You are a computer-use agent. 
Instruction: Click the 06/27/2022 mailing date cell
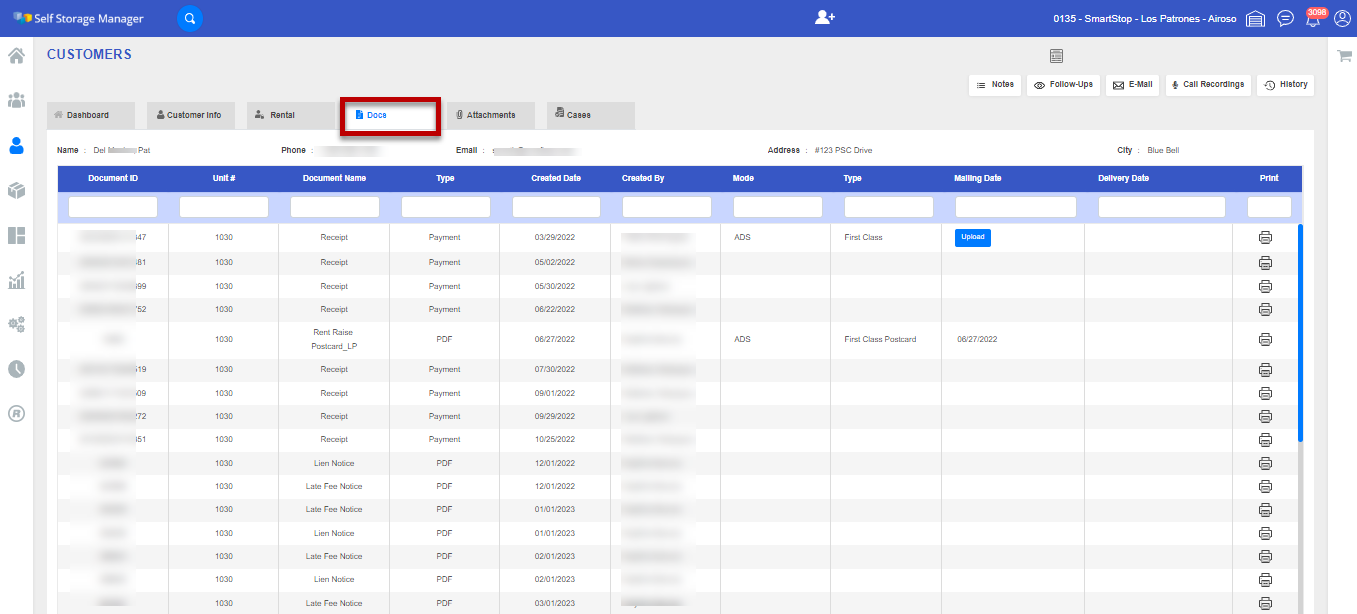977,340
